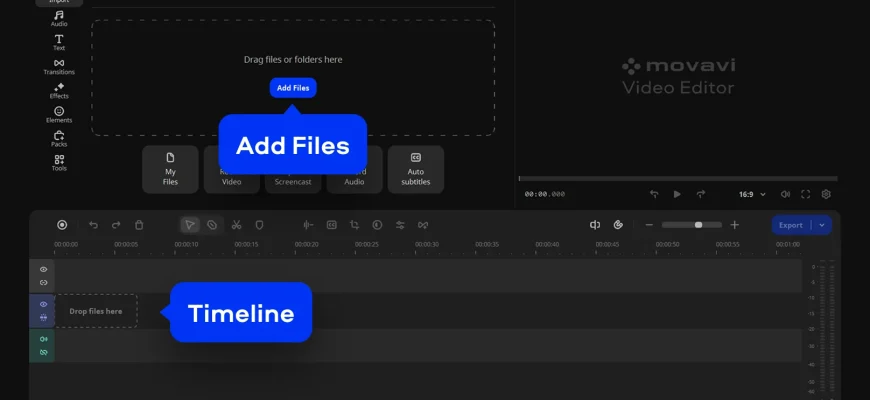Viewport: 870px width, 400px height.
Task: Open the Auto subtitles card
Action: [x=416, y=169]
